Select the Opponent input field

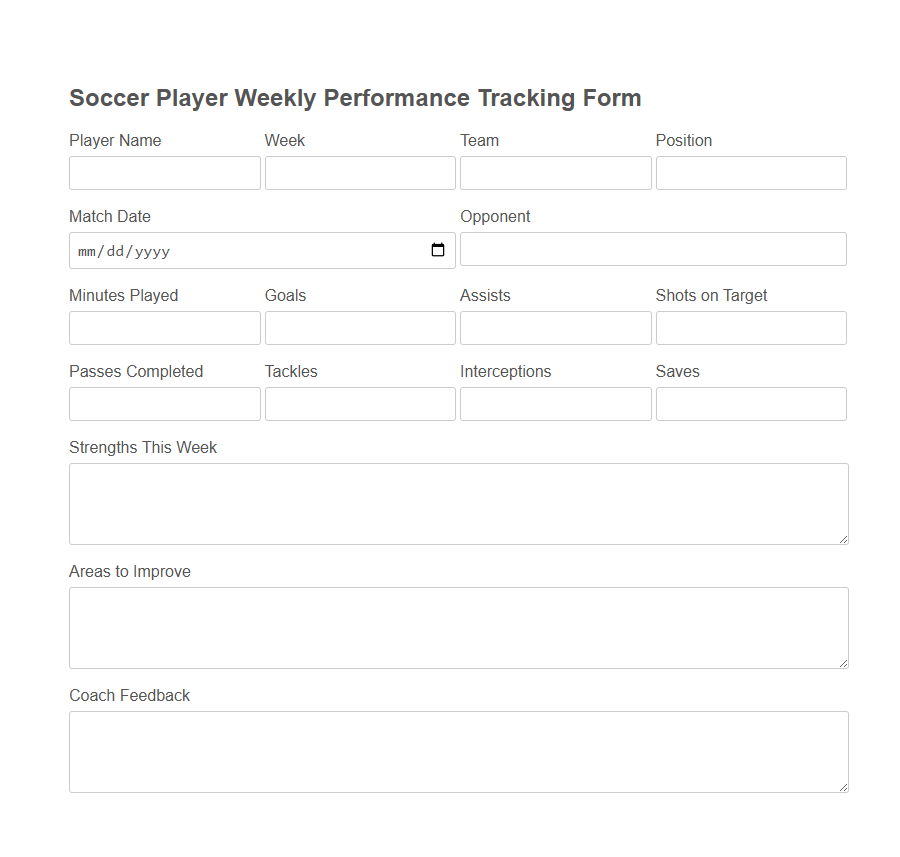pyautogui.click(x=652, y=249)
